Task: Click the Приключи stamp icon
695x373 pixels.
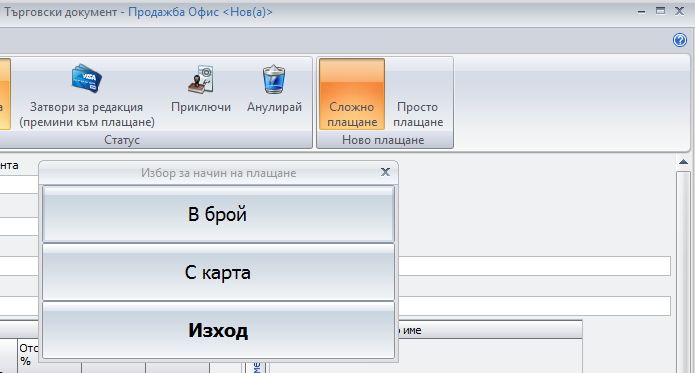Action: tap(201, 79)
